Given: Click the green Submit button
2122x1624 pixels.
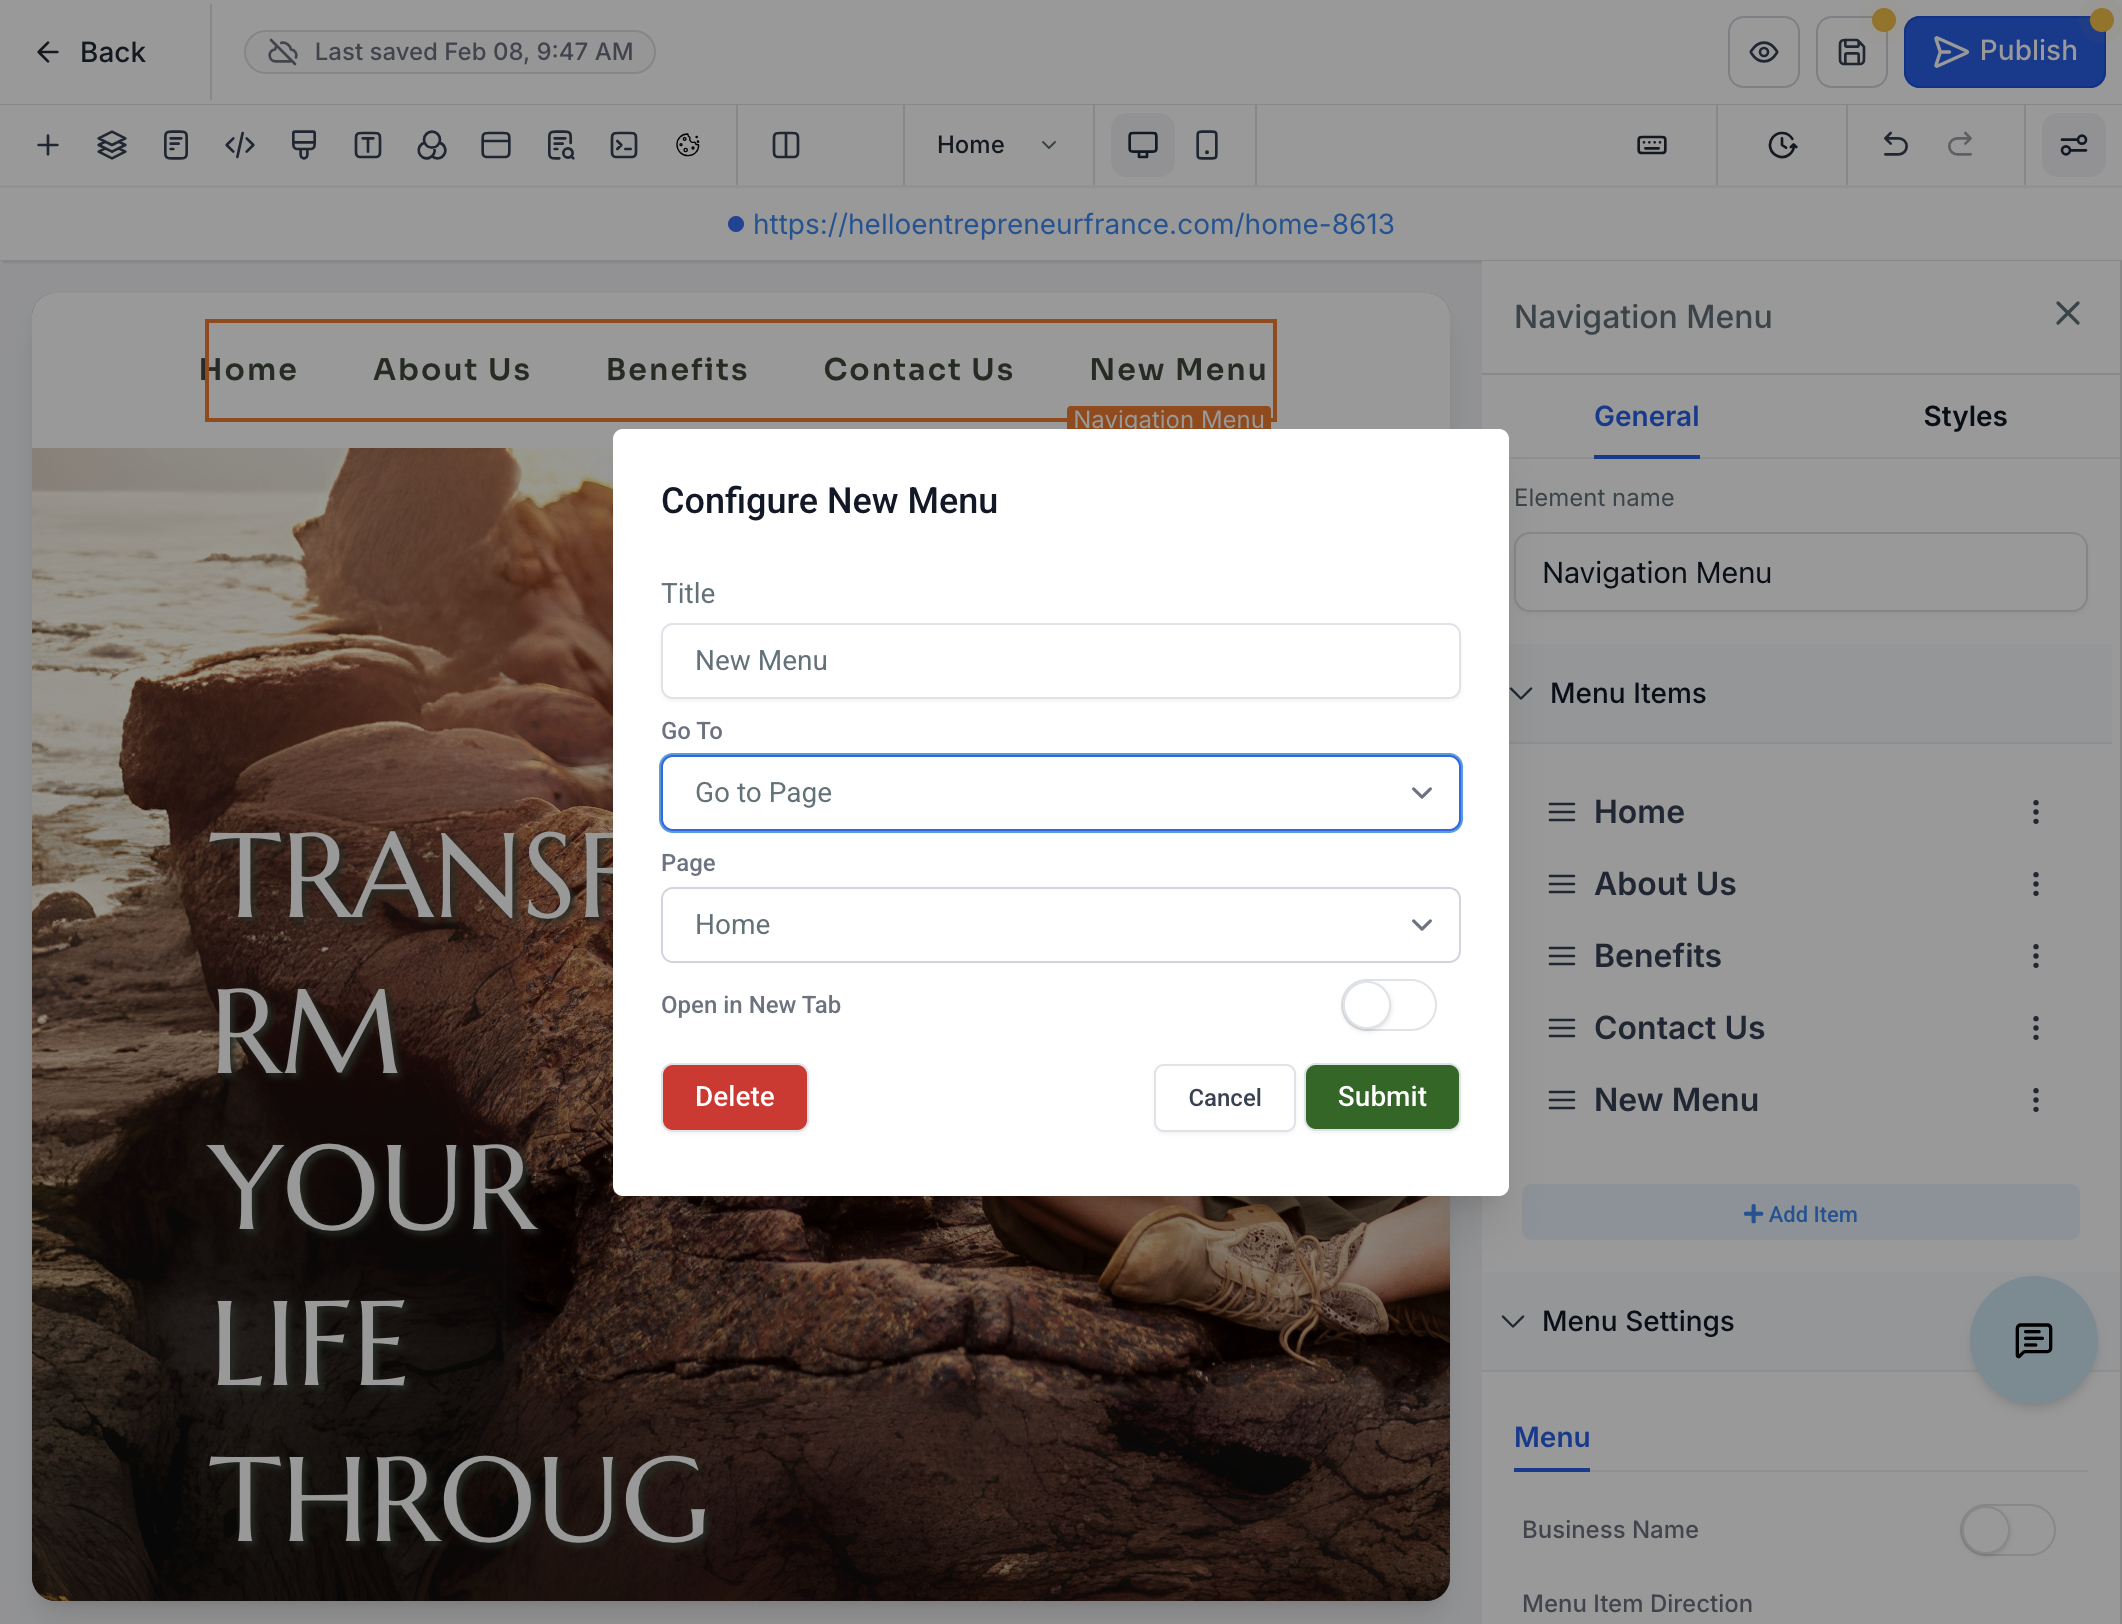Looking at the screenshot, I should click(x=1382, y=1097).
